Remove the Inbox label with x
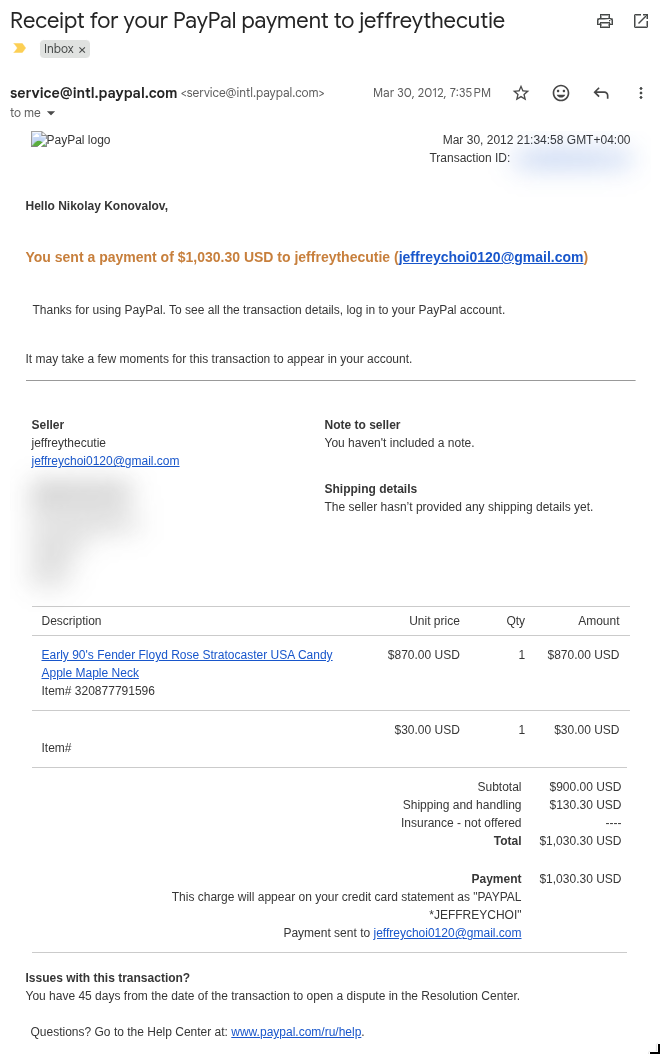The width and height of the screenshot is (660, 1054). click(82, 50)
